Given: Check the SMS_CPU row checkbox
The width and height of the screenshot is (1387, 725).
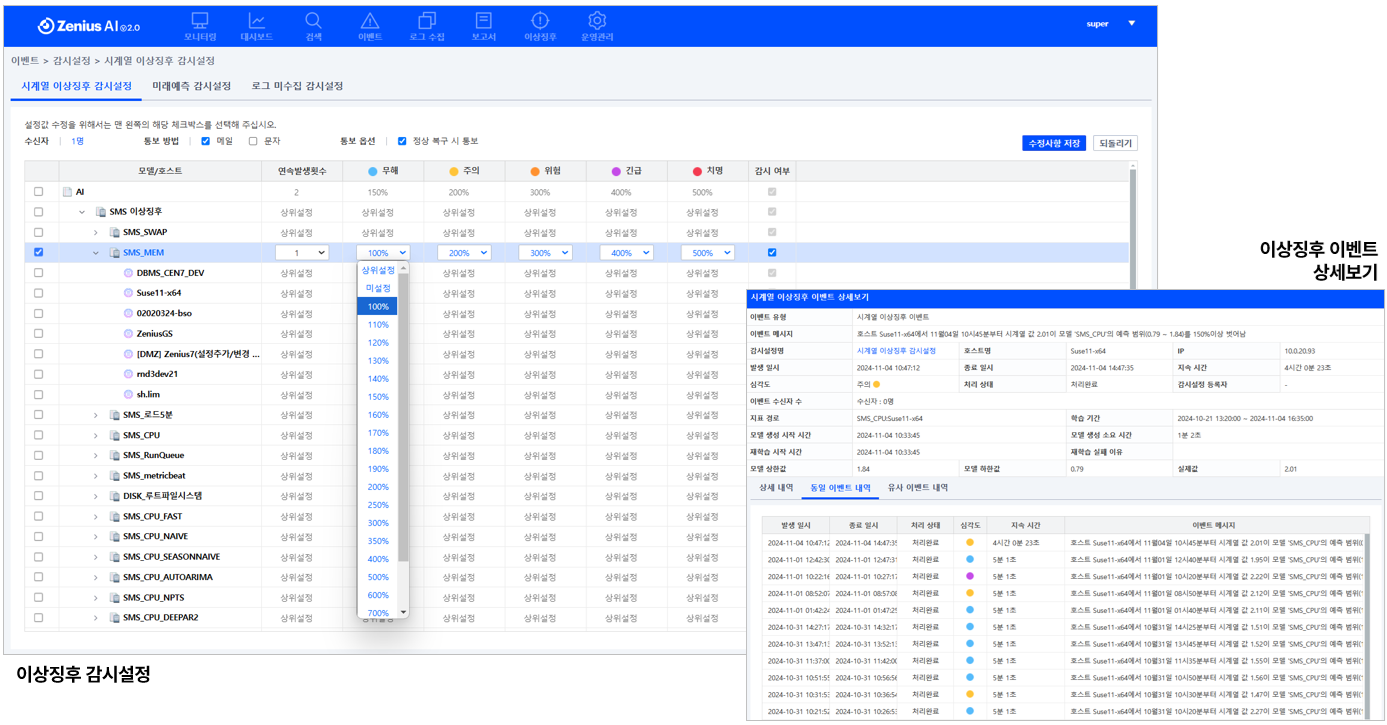Looking at the screenshot, I should (39, 435).
